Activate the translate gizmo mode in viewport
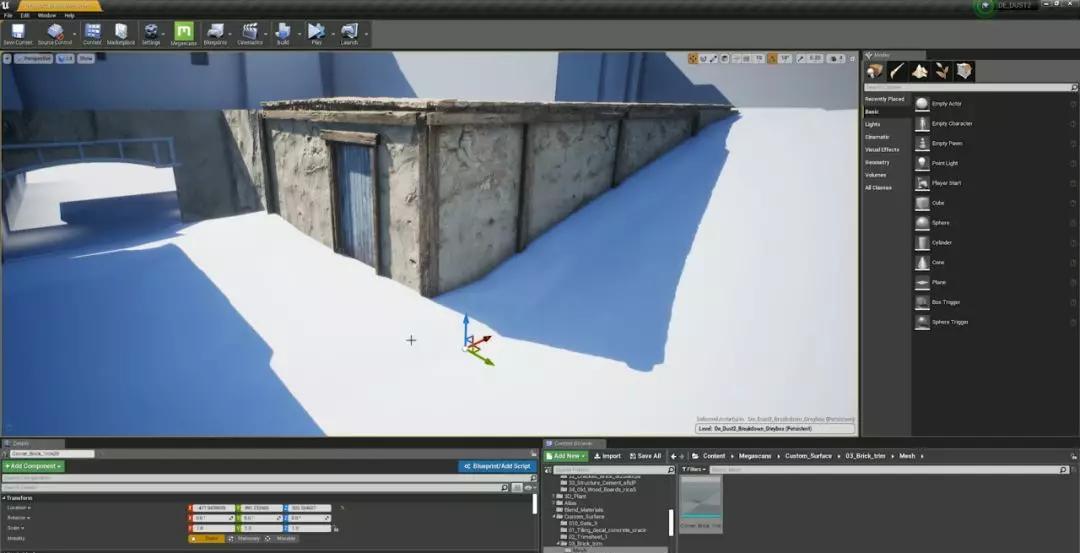 coord(693,59)
